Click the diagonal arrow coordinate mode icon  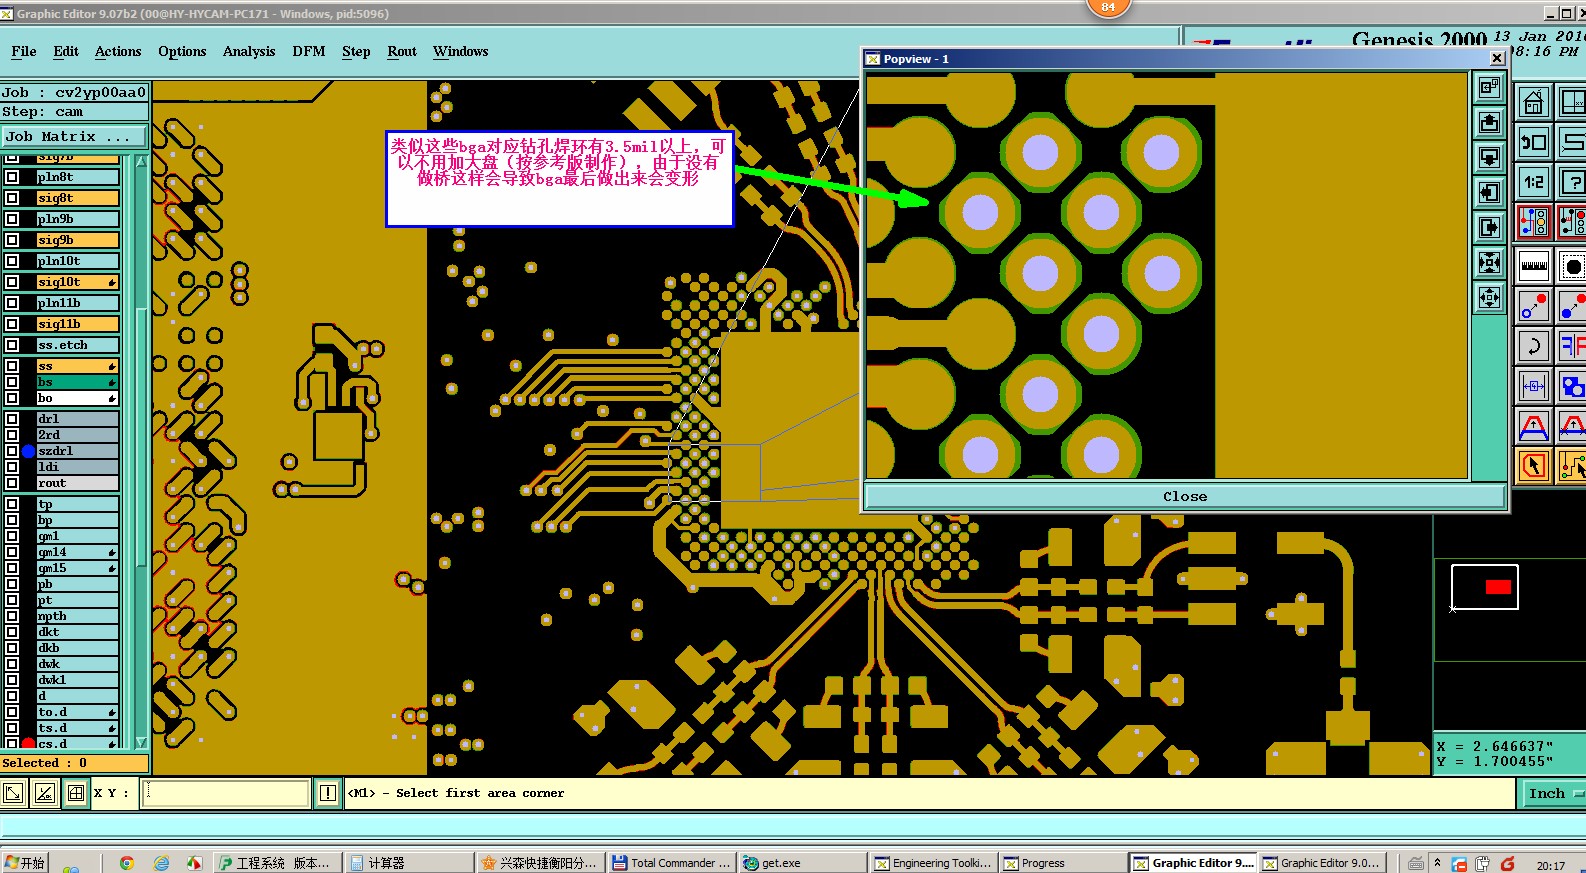(13, 793)
